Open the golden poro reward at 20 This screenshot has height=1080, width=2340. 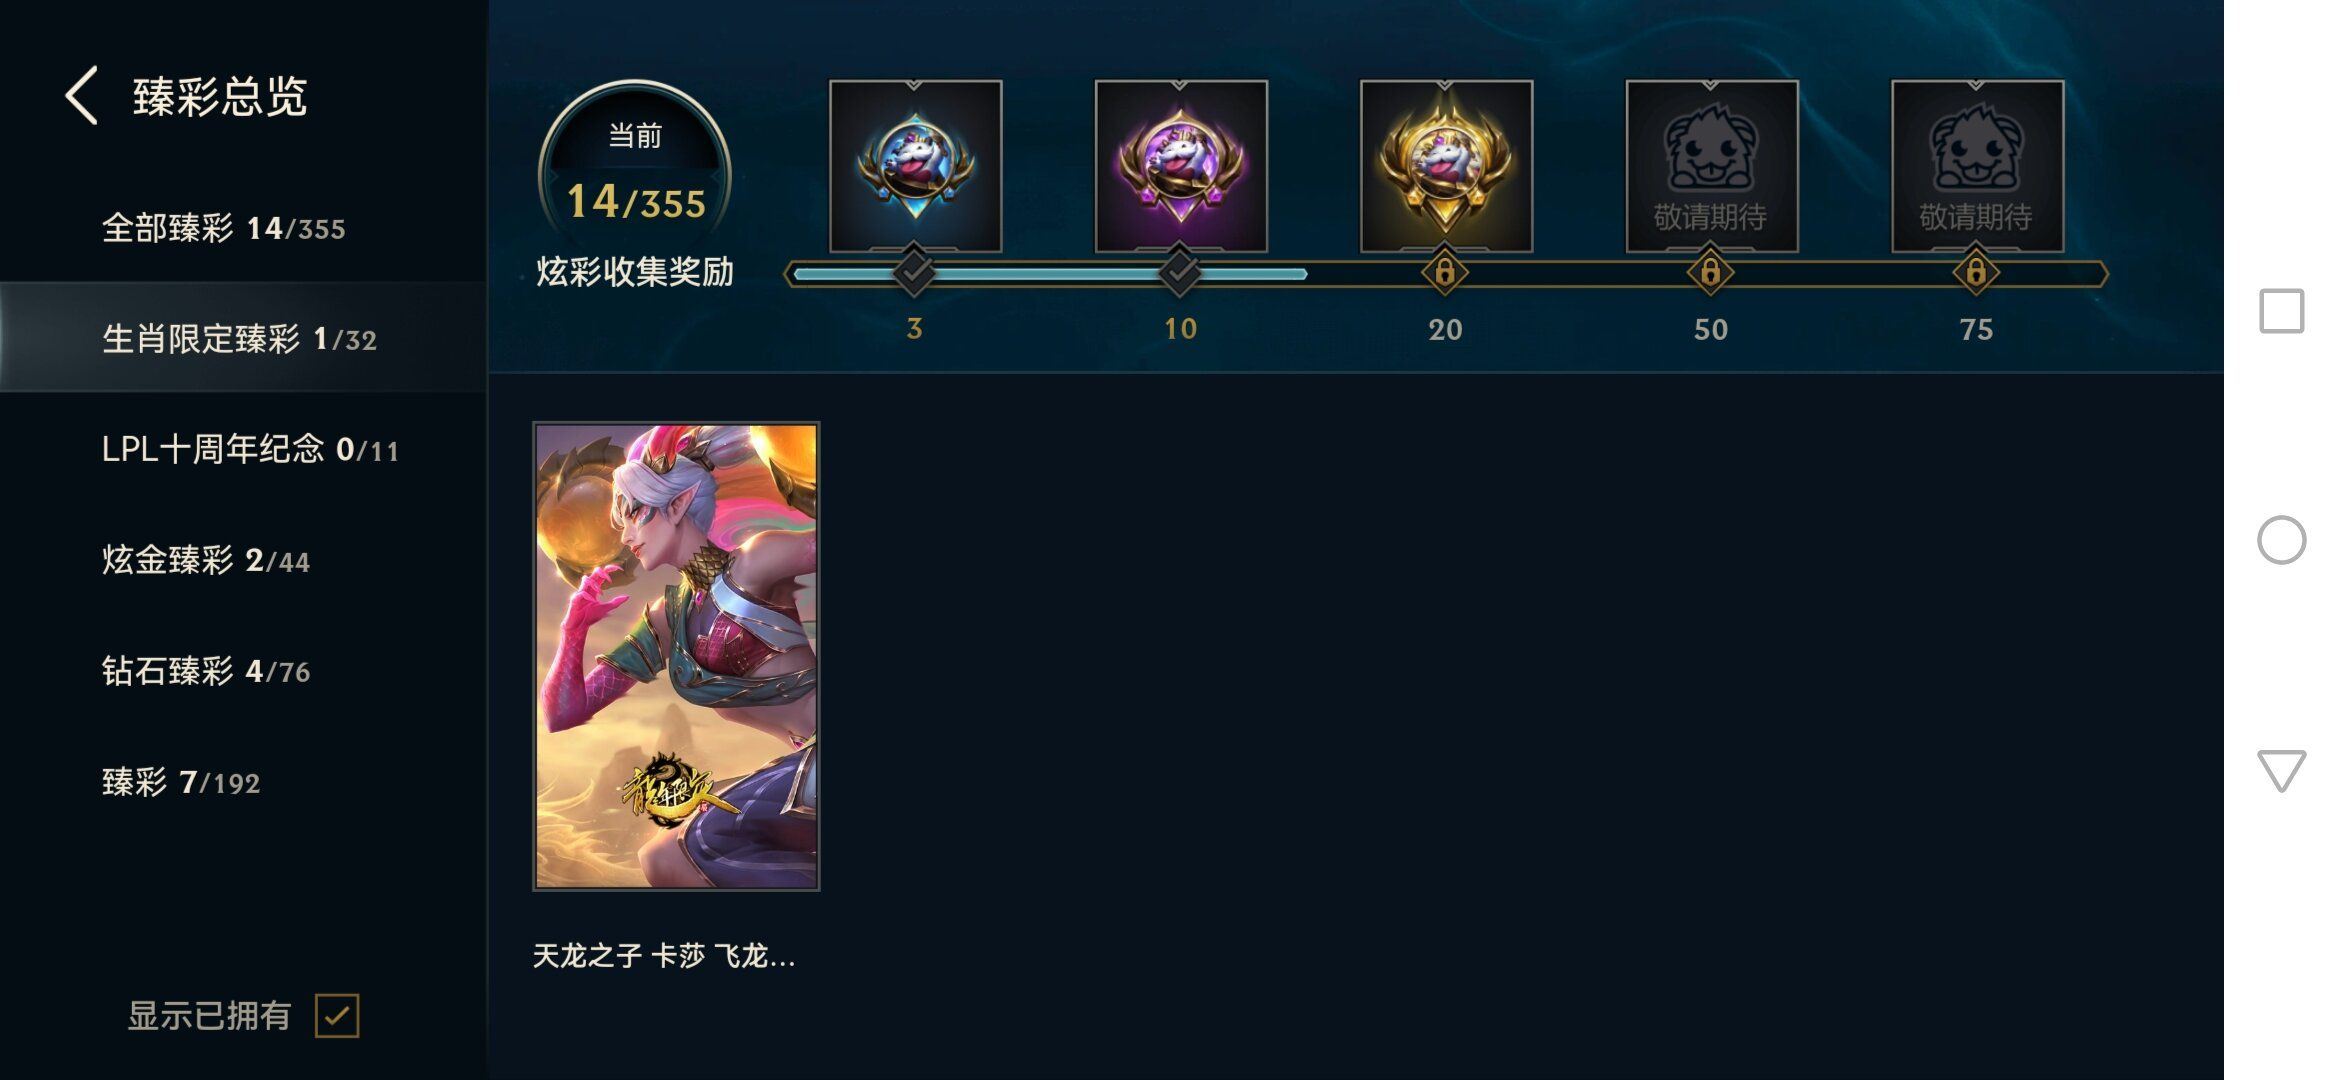pos(1446,166)
